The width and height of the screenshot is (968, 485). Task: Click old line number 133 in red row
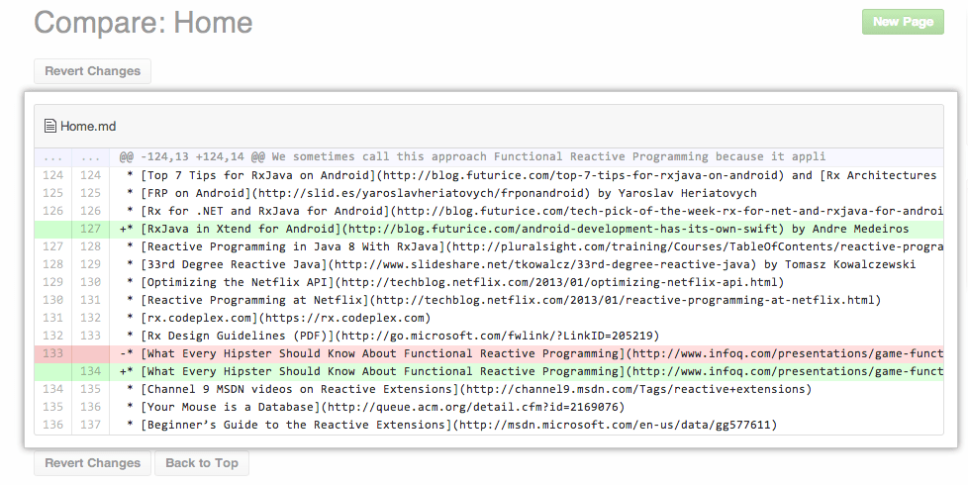(53, 354)
